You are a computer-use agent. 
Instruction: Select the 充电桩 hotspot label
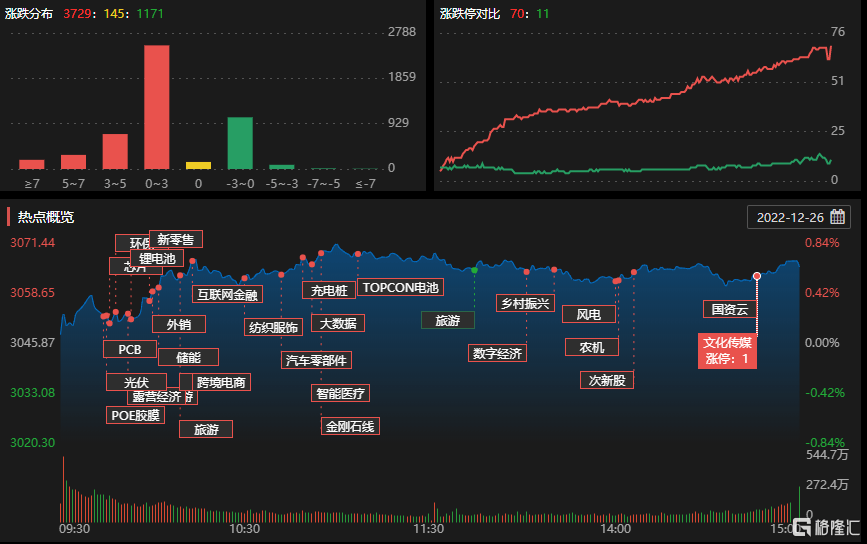pyautogui.click(x=329, y=290)
